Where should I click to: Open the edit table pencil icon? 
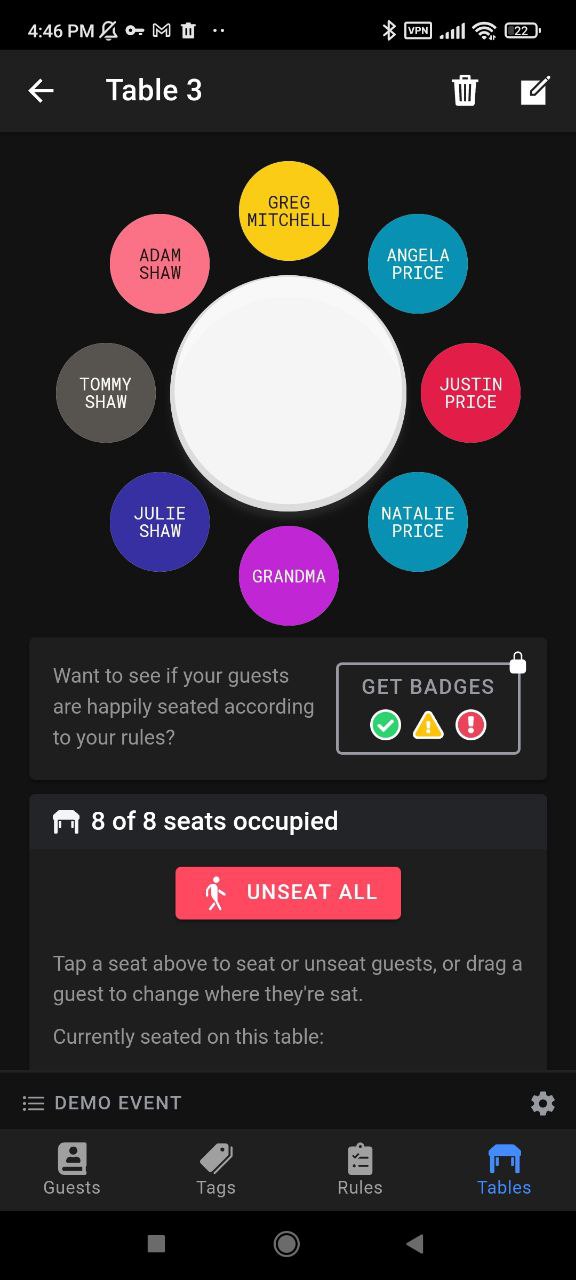coord(535,91)
